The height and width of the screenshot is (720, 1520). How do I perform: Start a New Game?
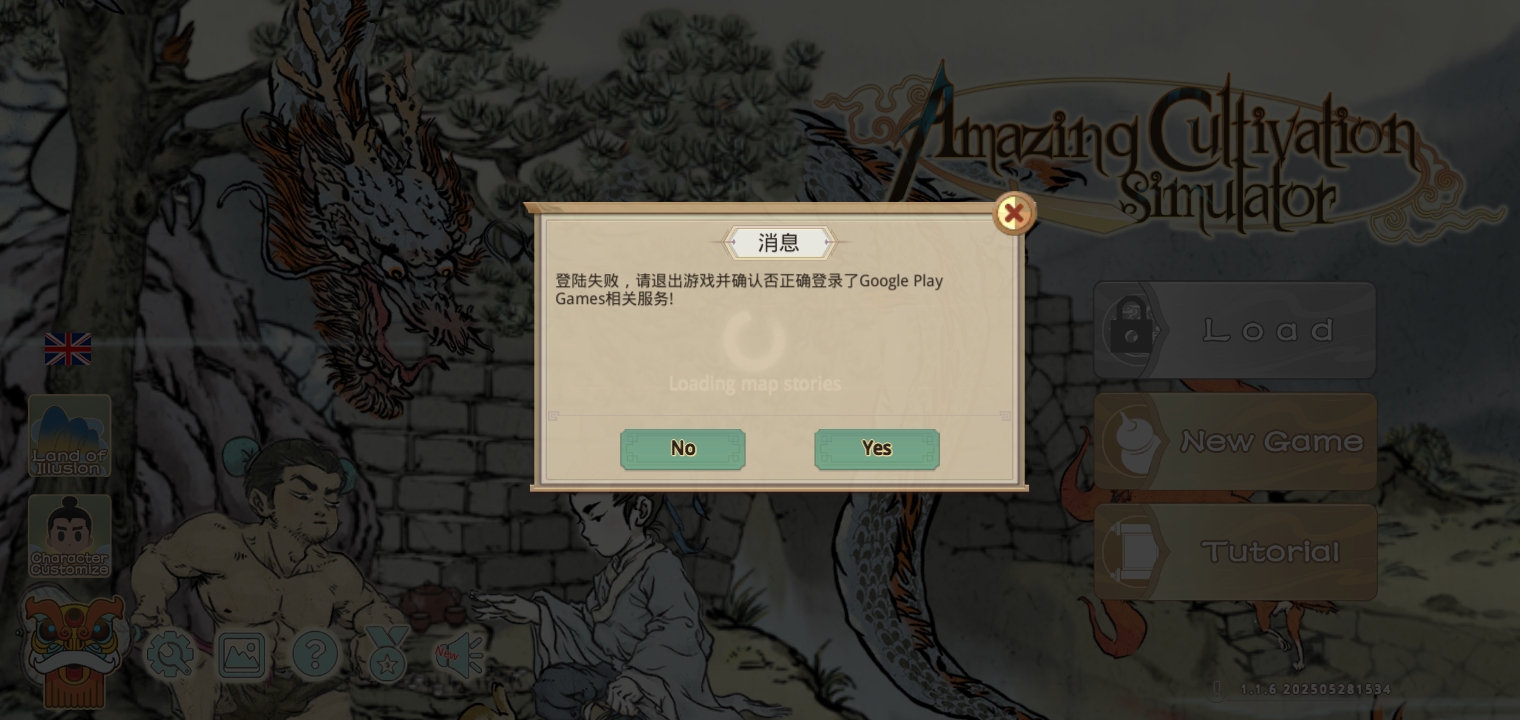point(1235,441)
